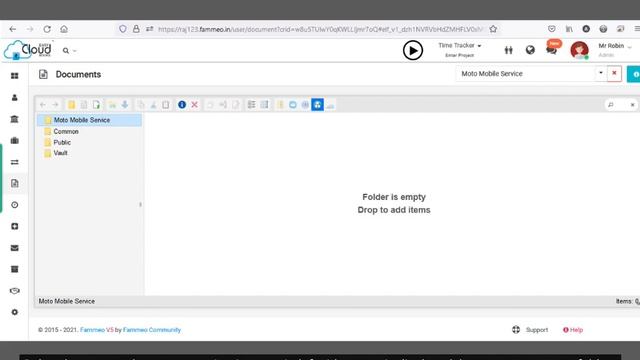
Task: Click the copy icon in file toolbar
Action: (x=141, y=105)
